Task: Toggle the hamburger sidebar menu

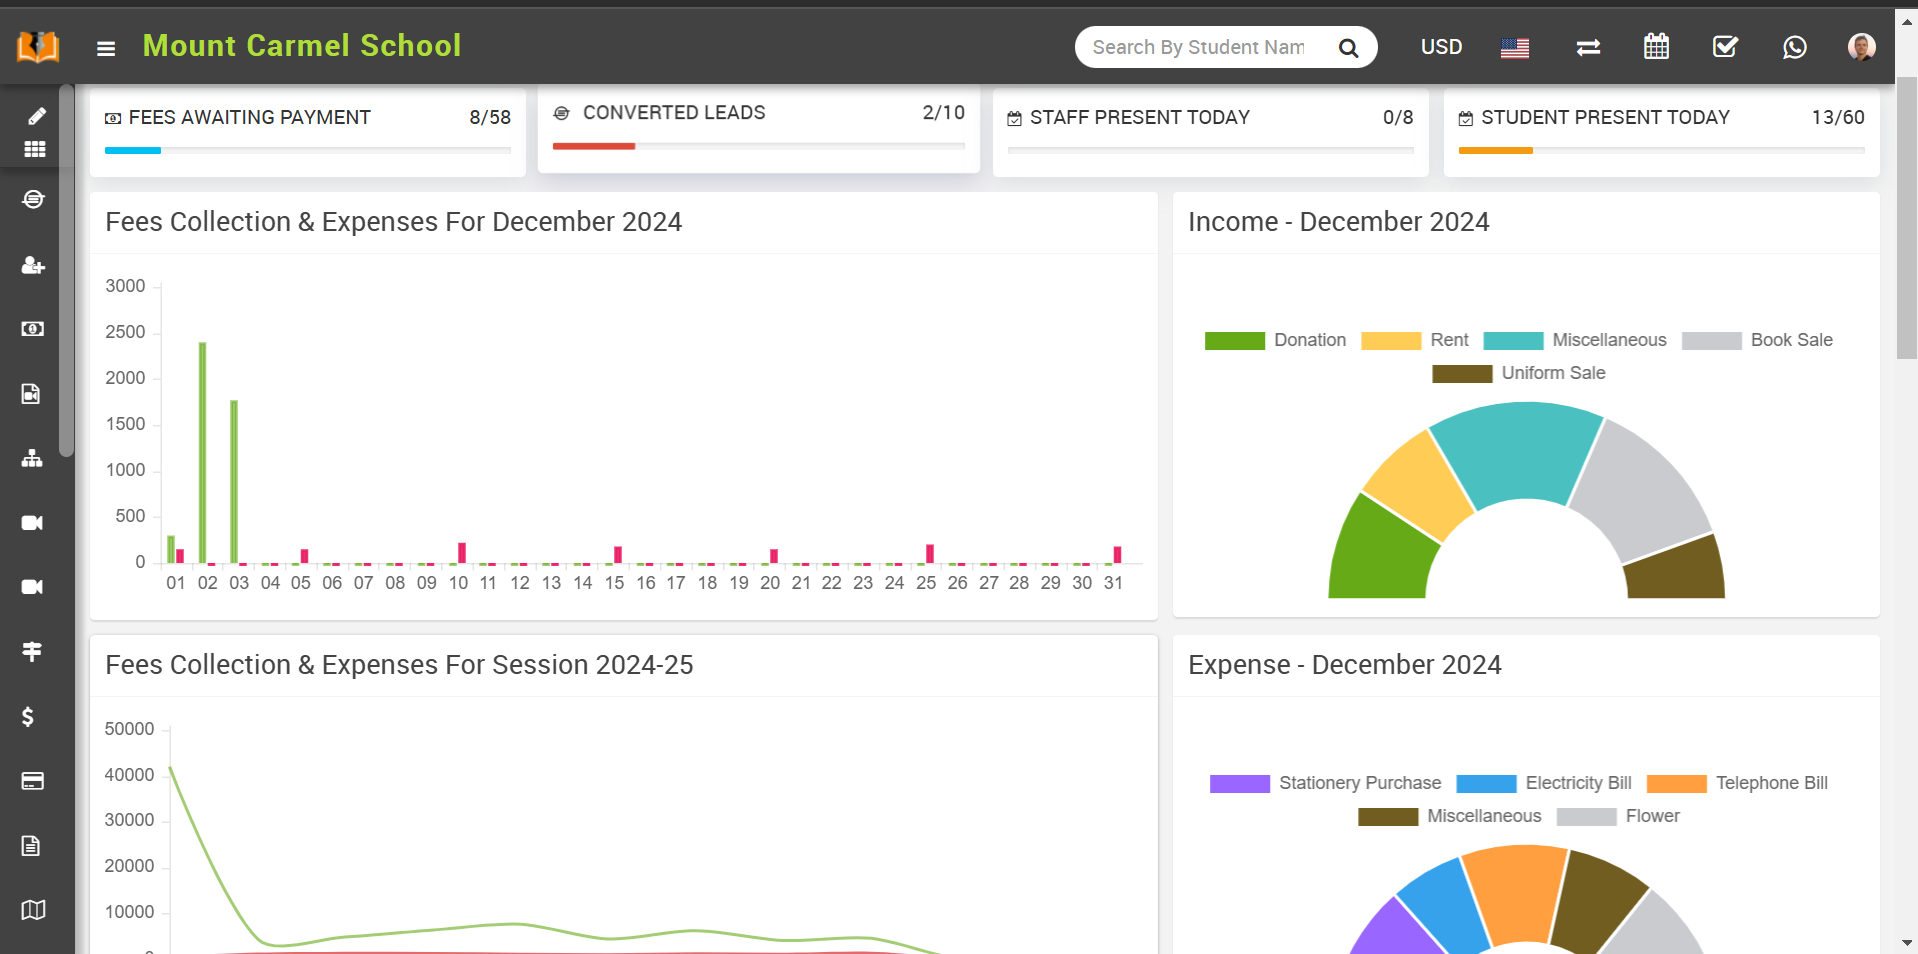Action: [106, 48]
